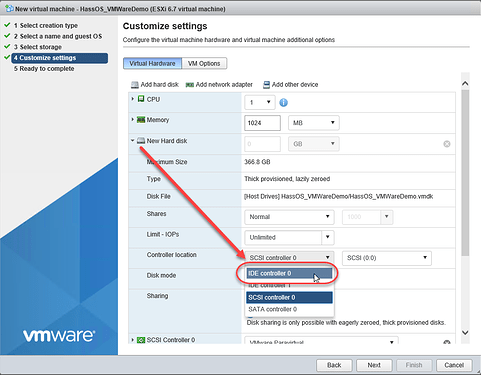Click the VM icon in title bar
The width and height of the screenshot is (481, 375).
9,9
